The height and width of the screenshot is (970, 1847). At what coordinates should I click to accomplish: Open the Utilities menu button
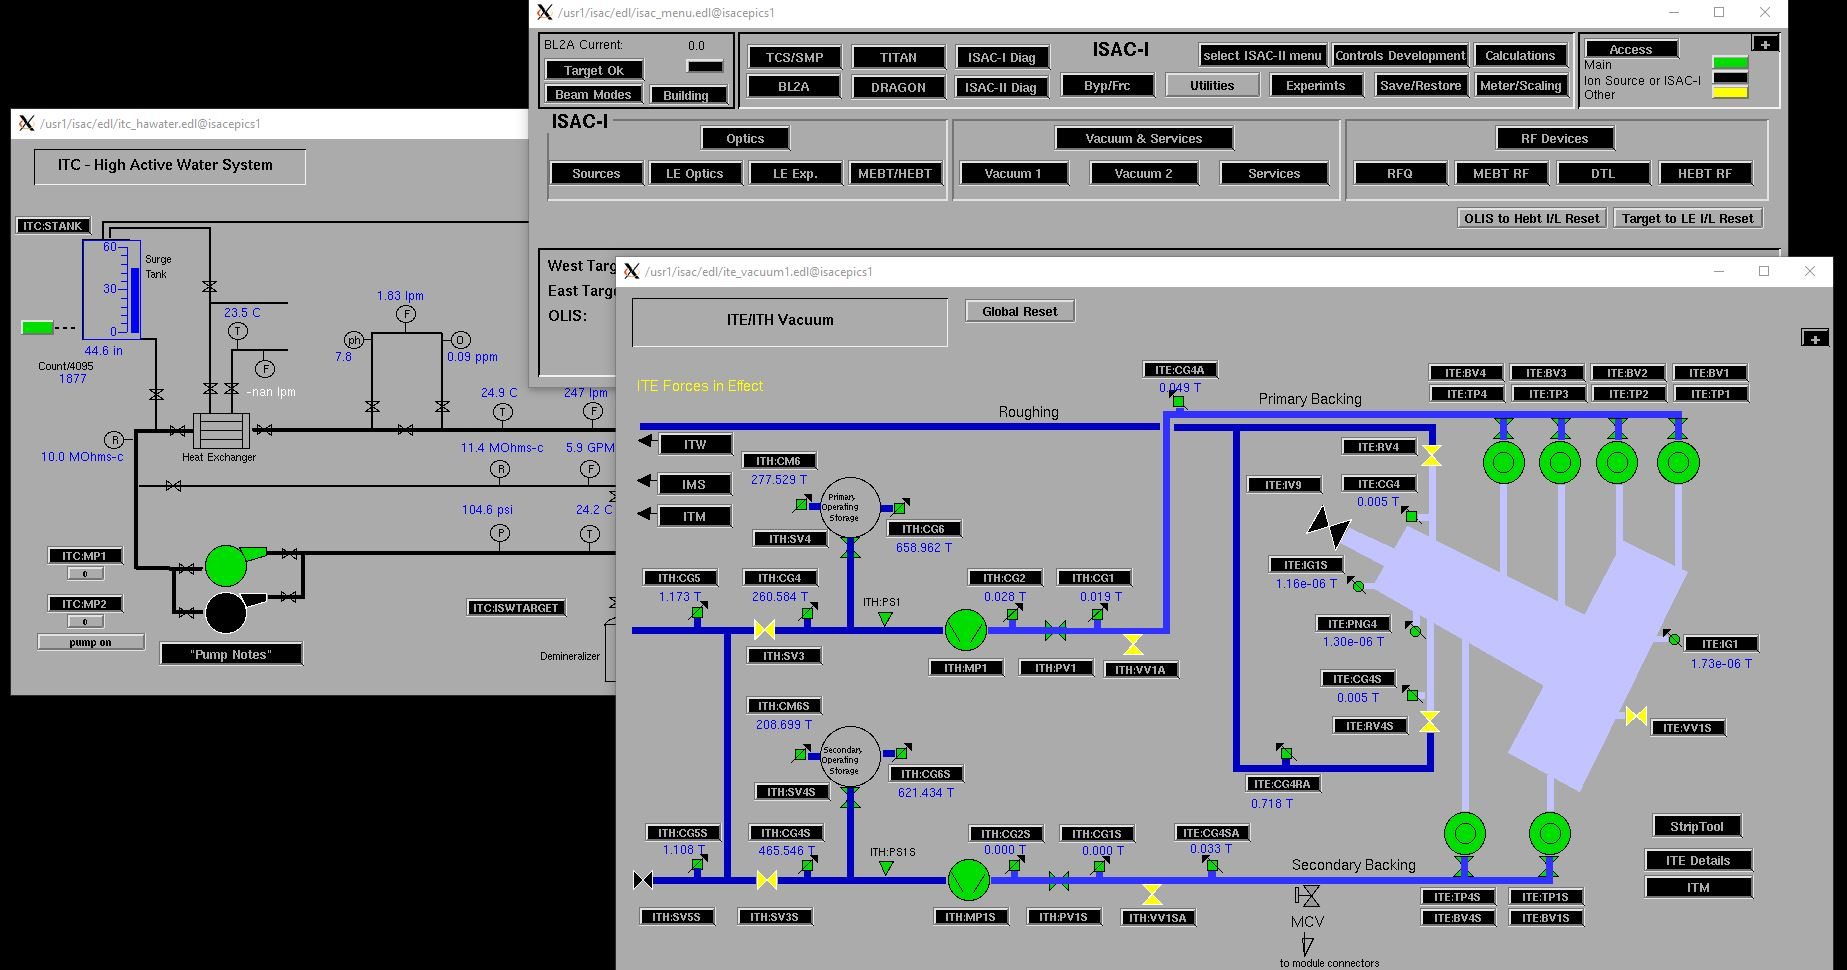tap(1212, 85)
